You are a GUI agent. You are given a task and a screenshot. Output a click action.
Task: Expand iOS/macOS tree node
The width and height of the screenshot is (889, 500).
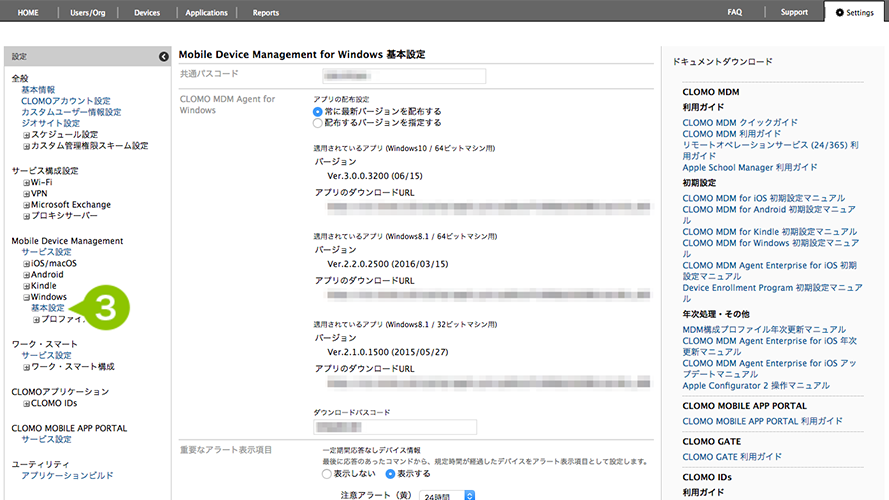click(x=26, y=264)
